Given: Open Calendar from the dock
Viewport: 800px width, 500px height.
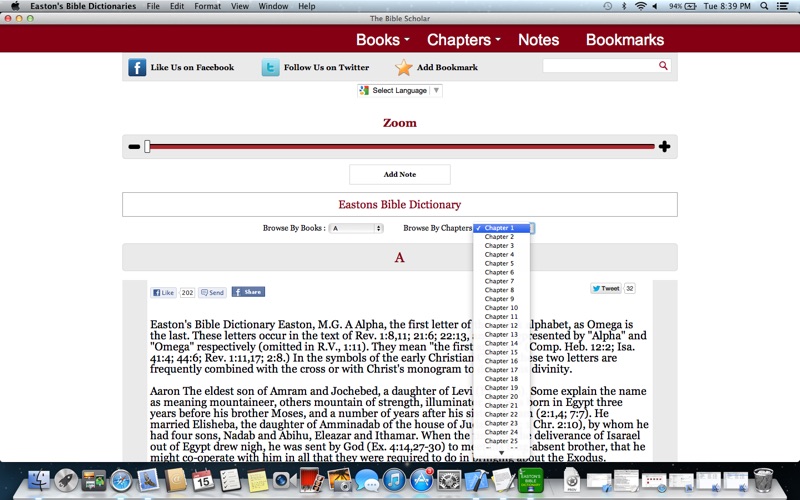Looking at the screenshot, I should coord(203,480).
